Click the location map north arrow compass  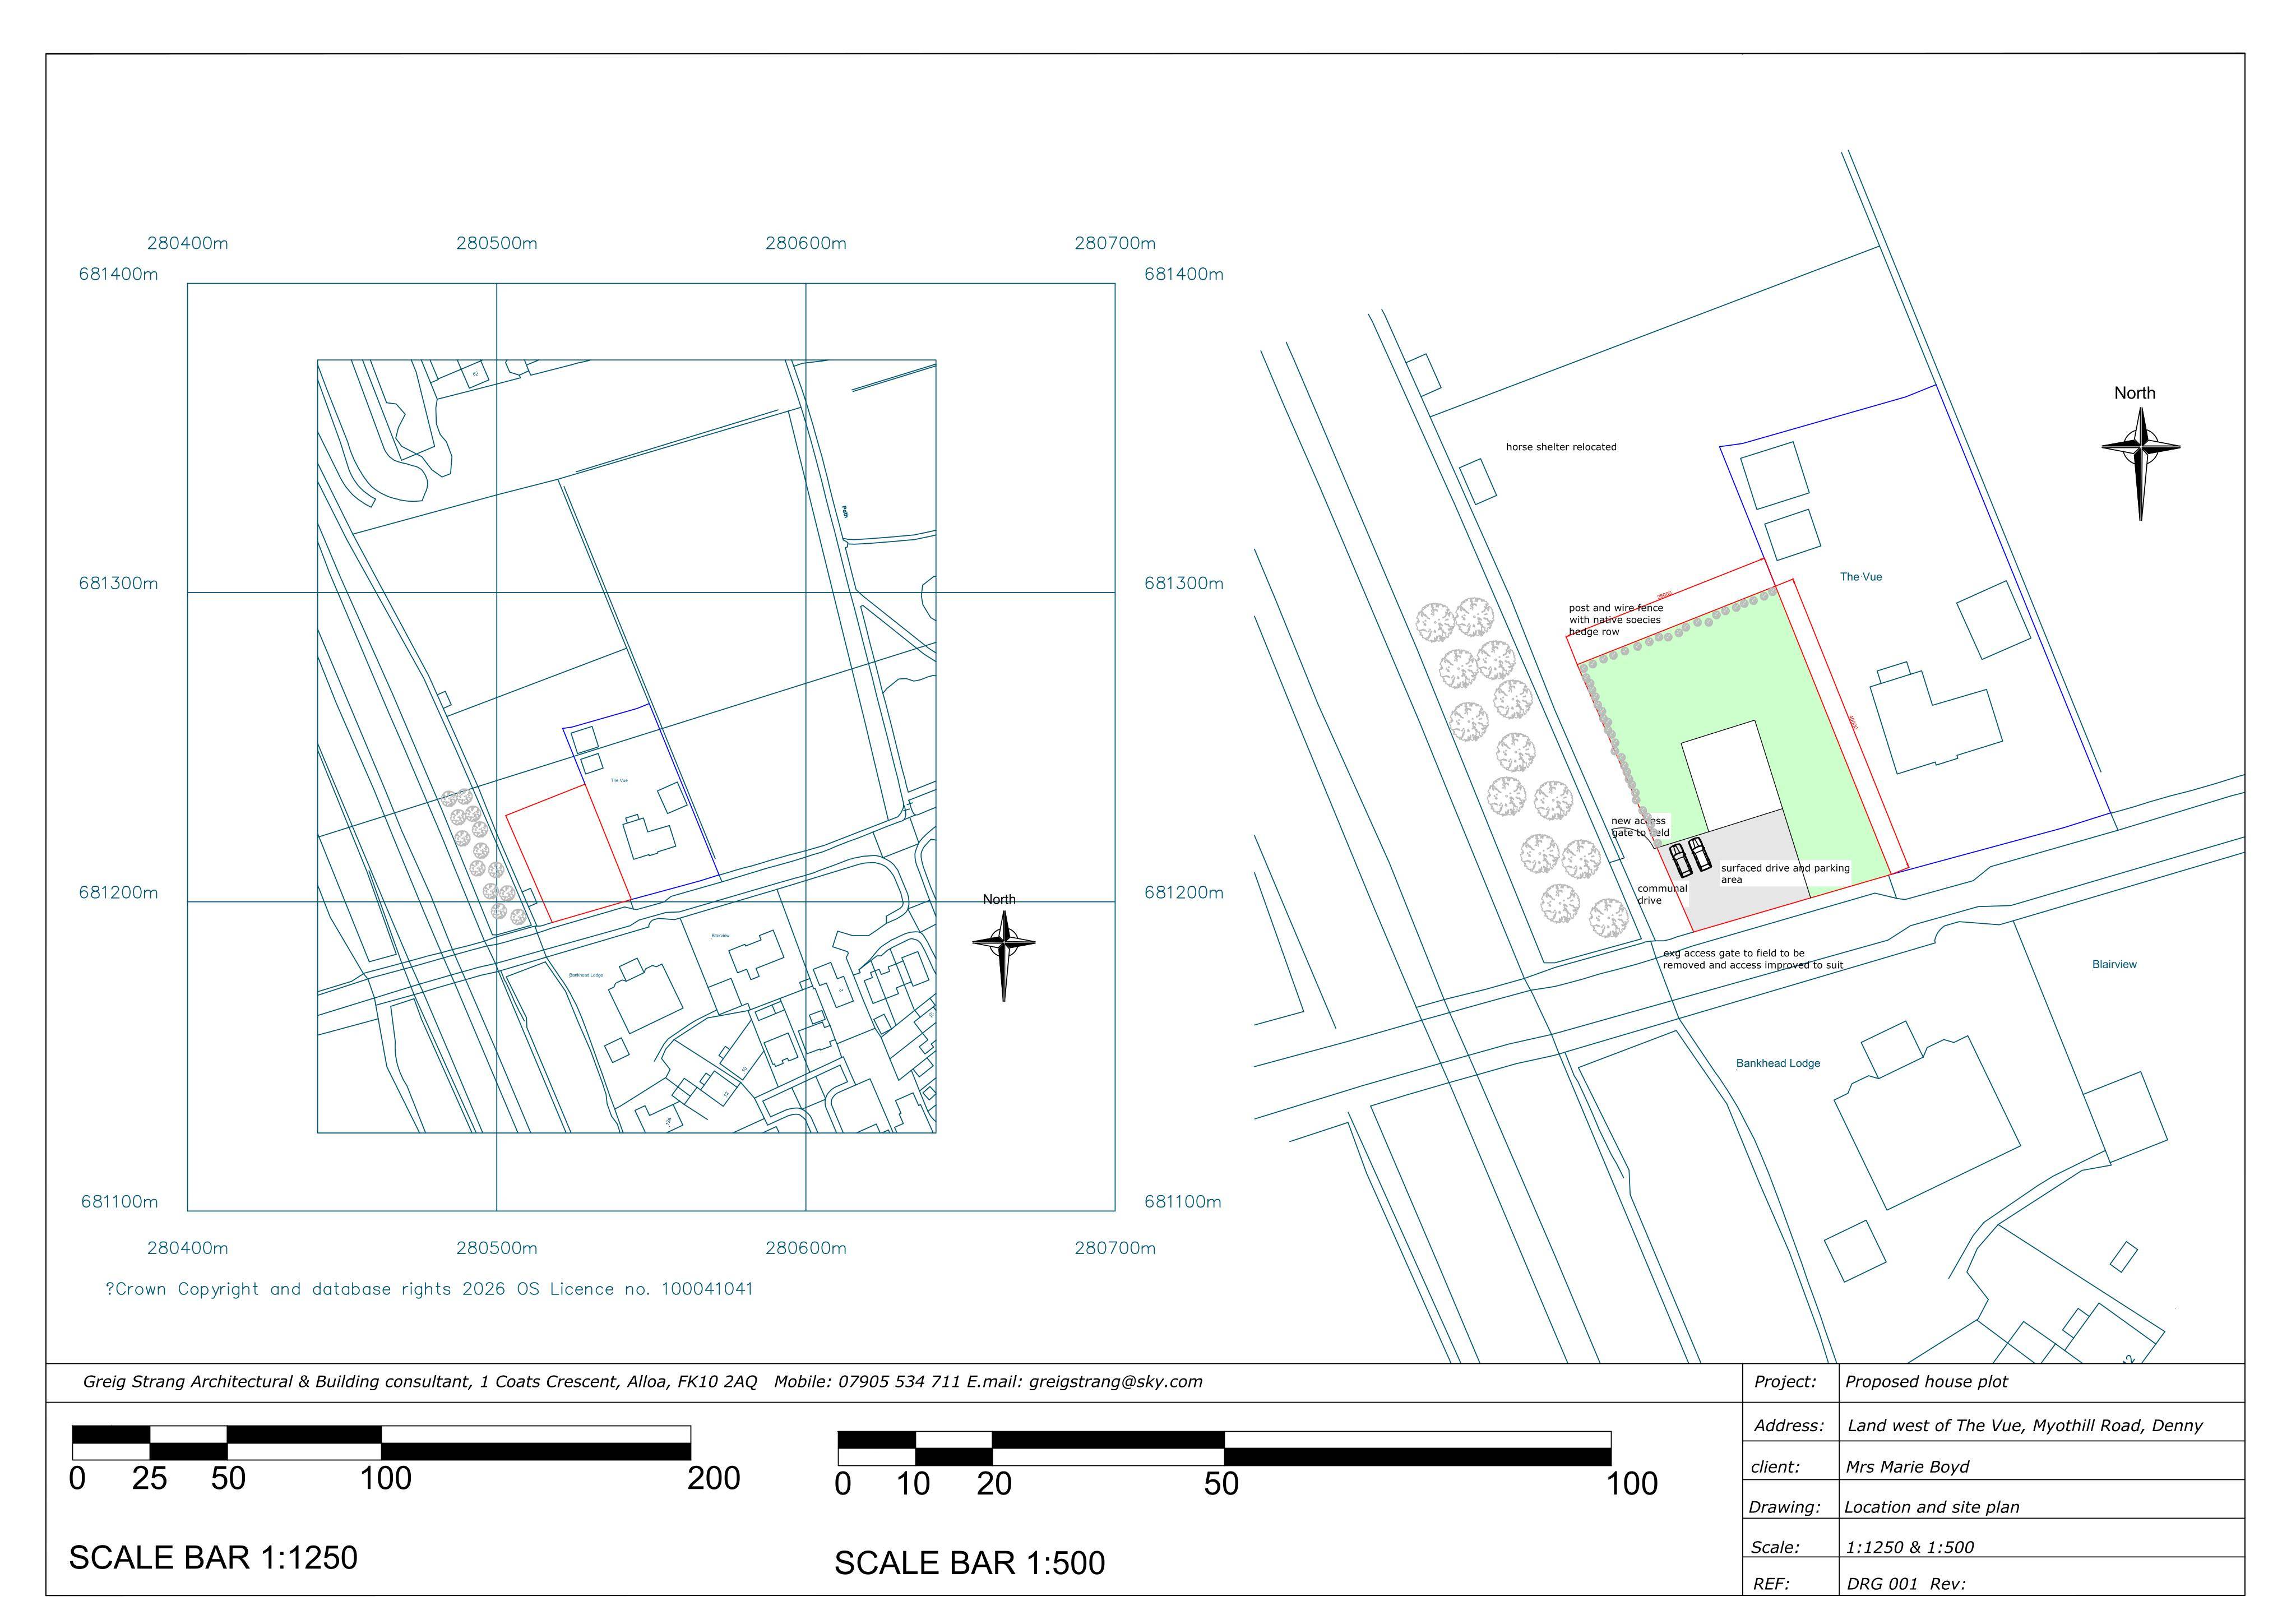1004,955
